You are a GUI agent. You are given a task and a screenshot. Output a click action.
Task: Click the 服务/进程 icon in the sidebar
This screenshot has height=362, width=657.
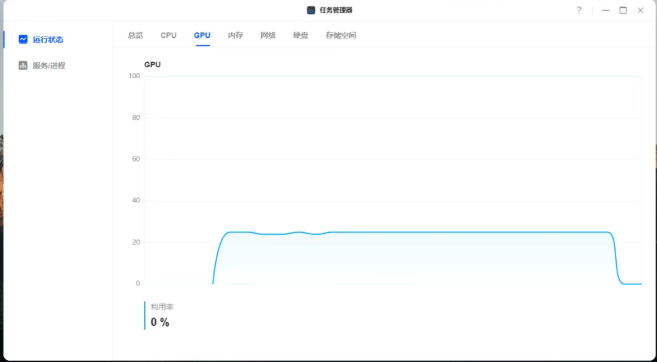pos(23,65)
